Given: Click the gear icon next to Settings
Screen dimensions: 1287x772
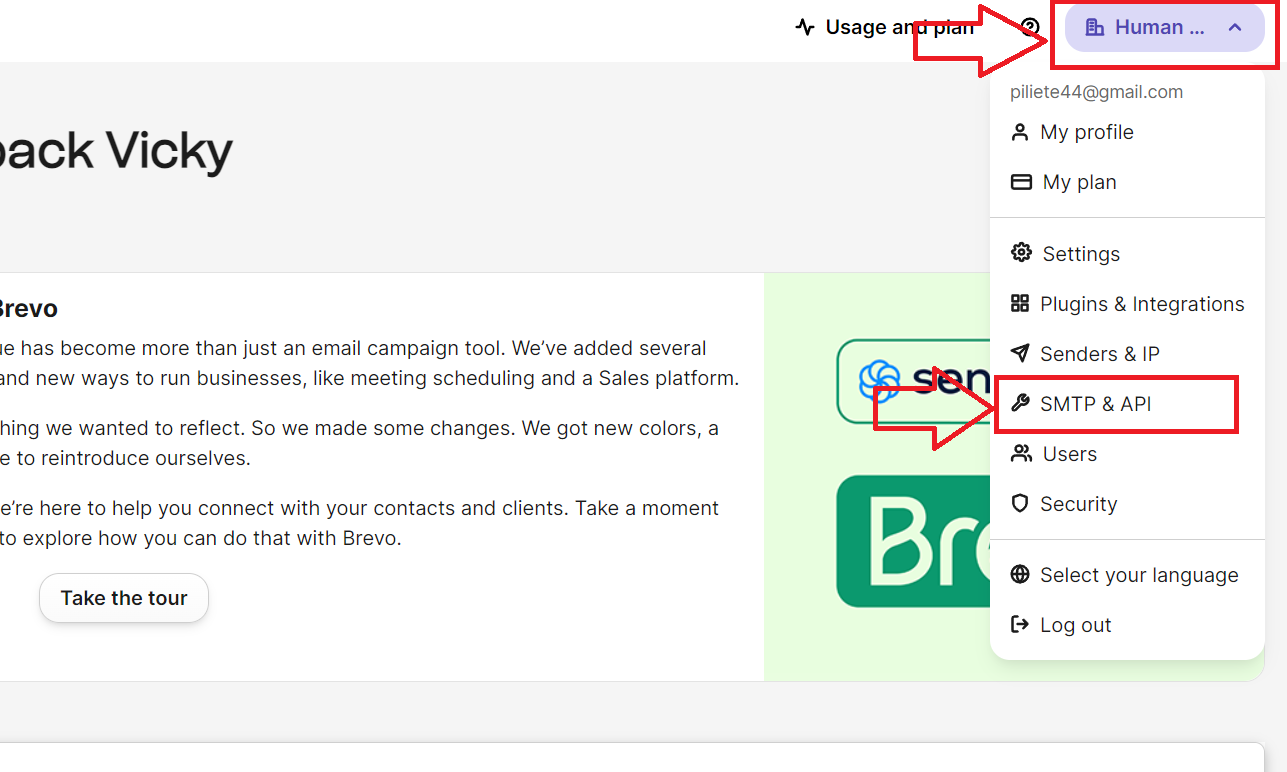Looking at the screenshot, I should (x=1021, y=253).
